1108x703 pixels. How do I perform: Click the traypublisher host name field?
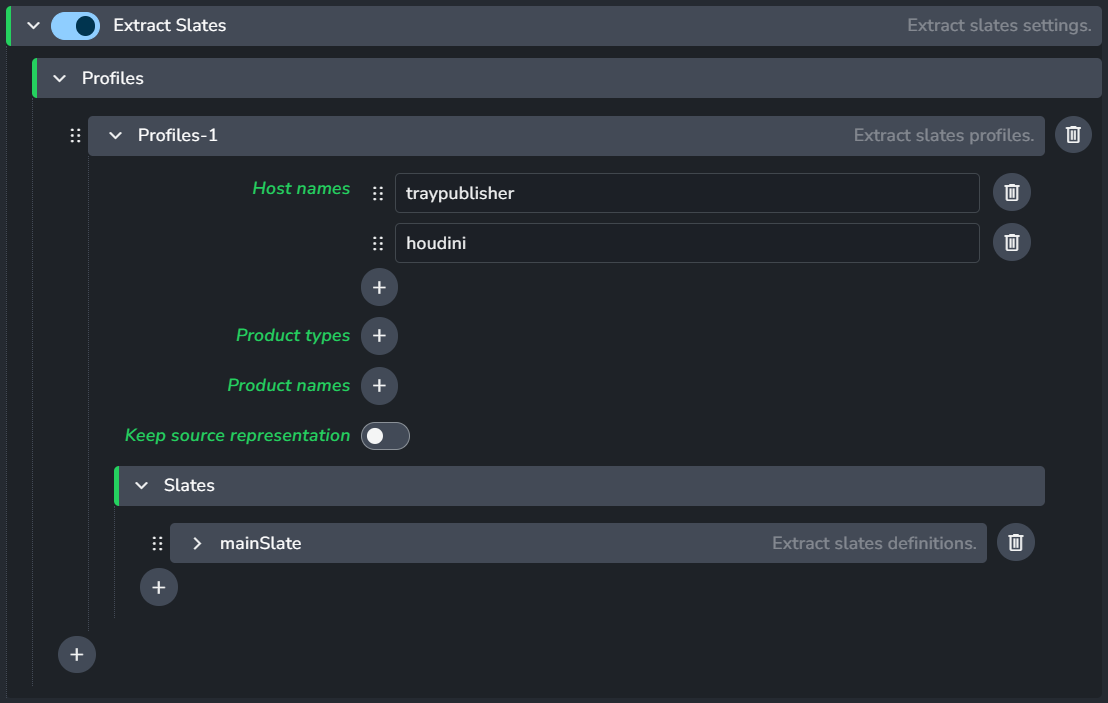click(686, 193)
